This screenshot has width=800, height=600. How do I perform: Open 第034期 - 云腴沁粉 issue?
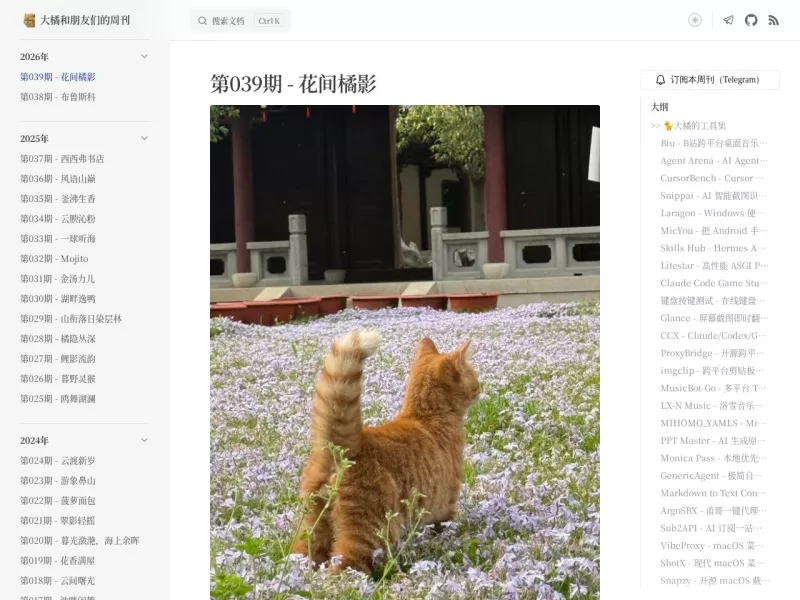pyautogui.click(x=58, y=218)
